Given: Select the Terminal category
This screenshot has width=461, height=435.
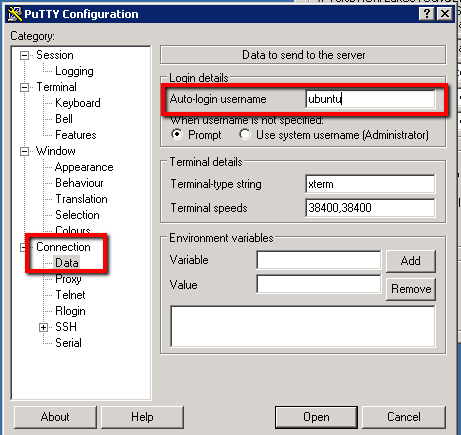Looking at the screenshot, I should (56, 87).
